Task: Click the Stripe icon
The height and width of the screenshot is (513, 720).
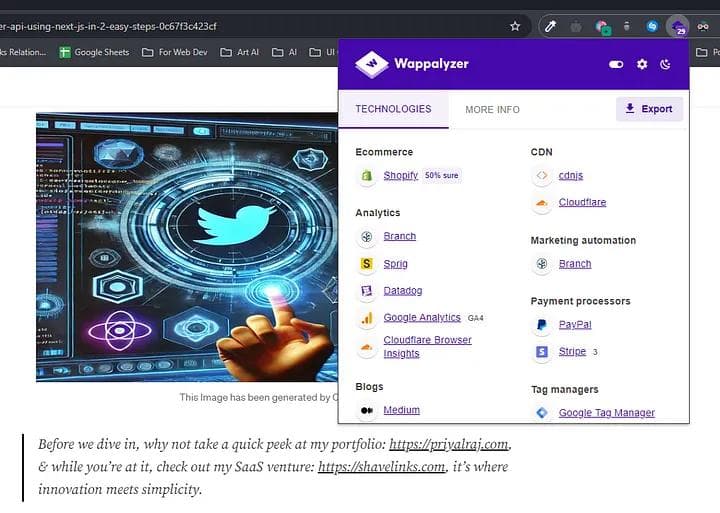Action: click(x=542, y=352)
